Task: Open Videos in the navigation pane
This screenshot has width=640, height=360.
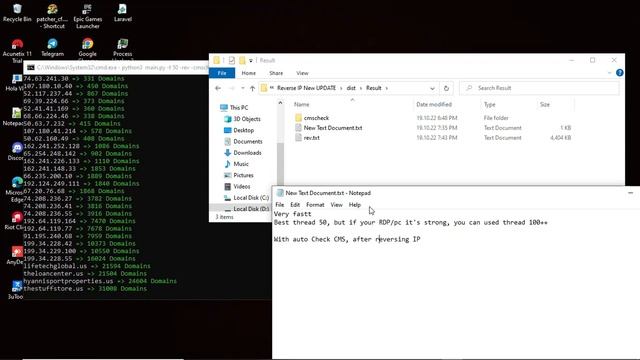Action: (x=242, y=186)
